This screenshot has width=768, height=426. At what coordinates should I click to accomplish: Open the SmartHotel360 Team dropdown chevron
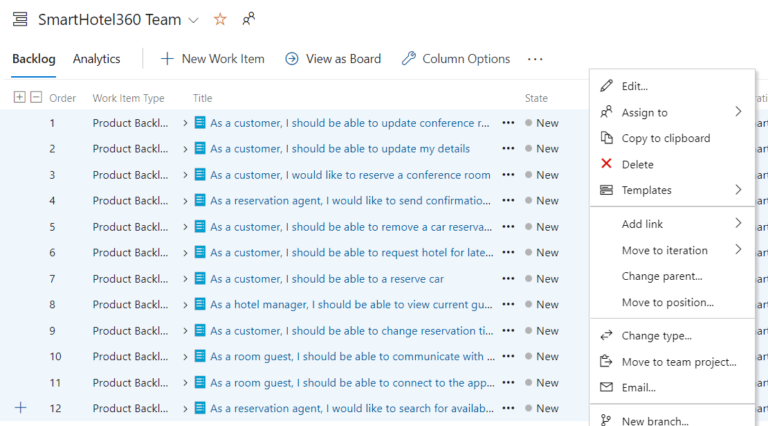tap(194, 20)
